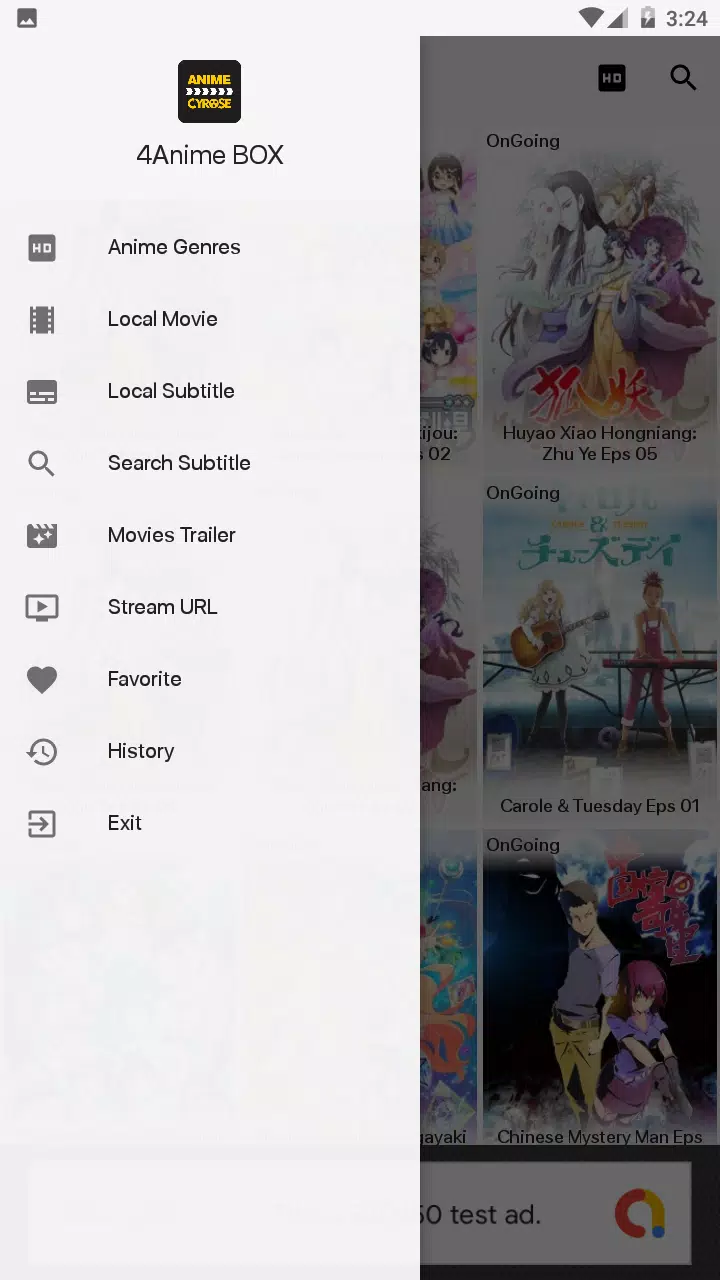720x1280 pixels.
Task: Open Favorite list from the drawer
Action: [210, 679]
